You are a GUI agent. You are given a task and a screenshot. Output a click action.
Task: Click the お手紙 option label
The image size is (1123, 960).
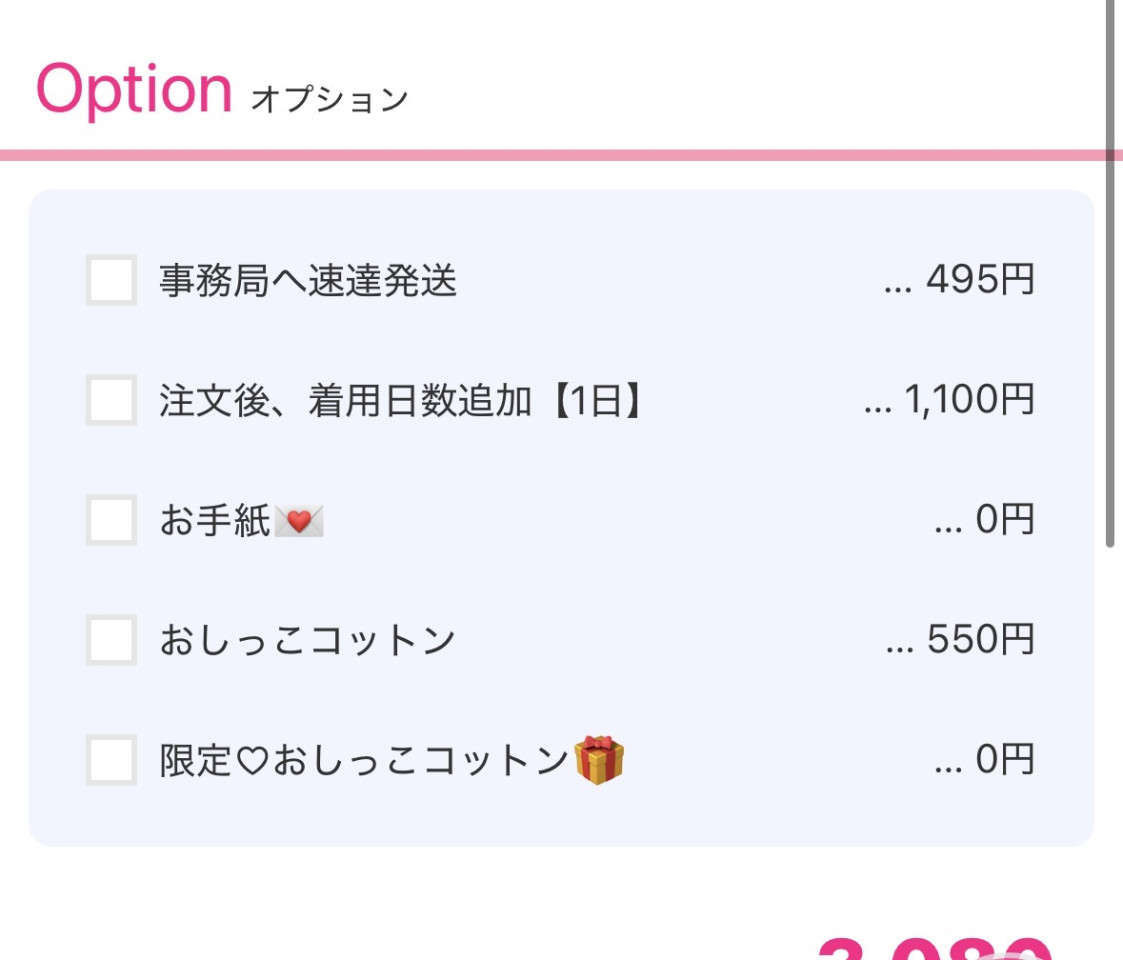click(215, 521)
